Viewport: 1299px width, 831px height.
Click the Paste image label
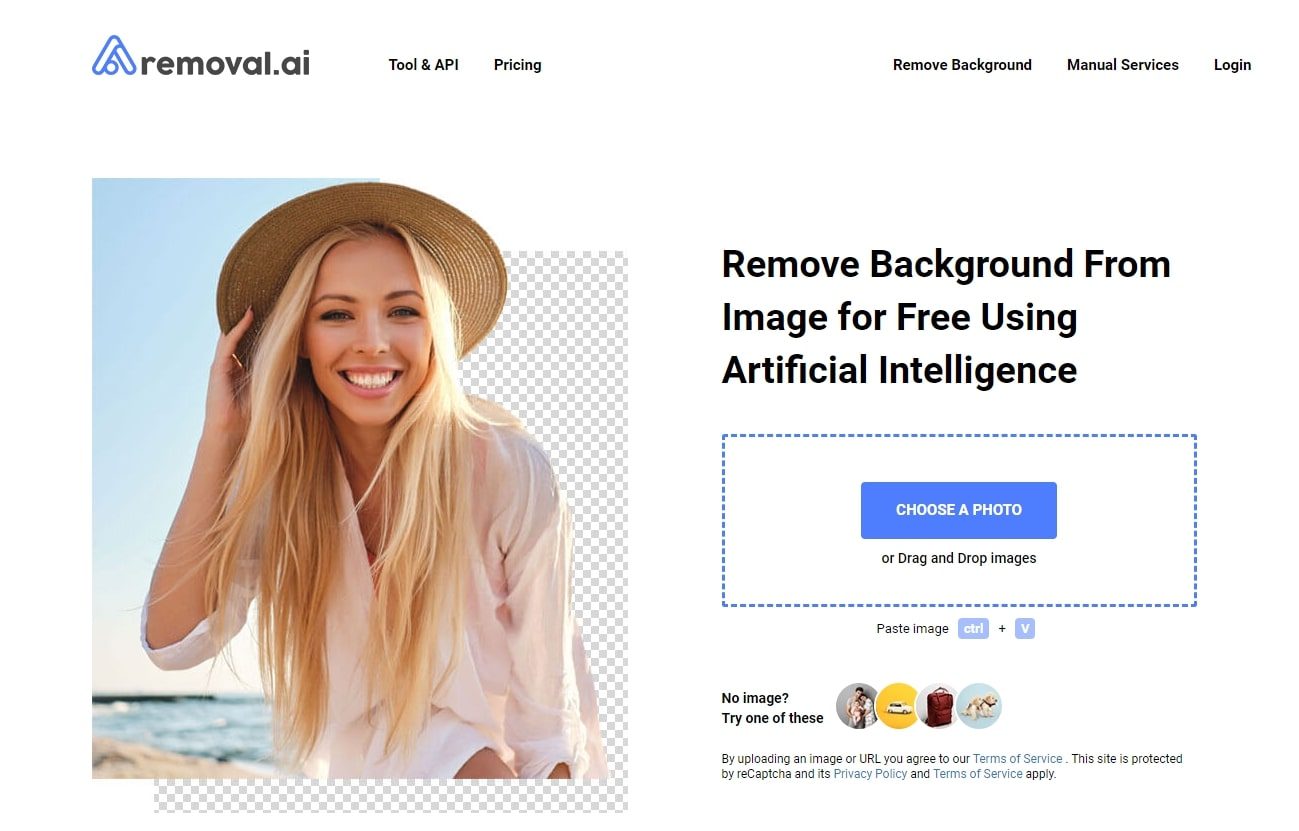coord(912,629)
